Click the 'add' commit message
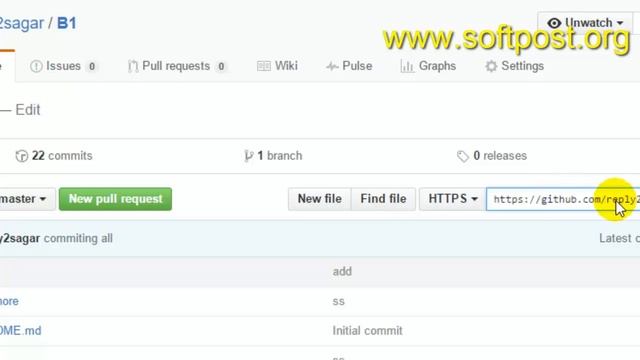This screenshot has height=360, width=640. (342, 271)
